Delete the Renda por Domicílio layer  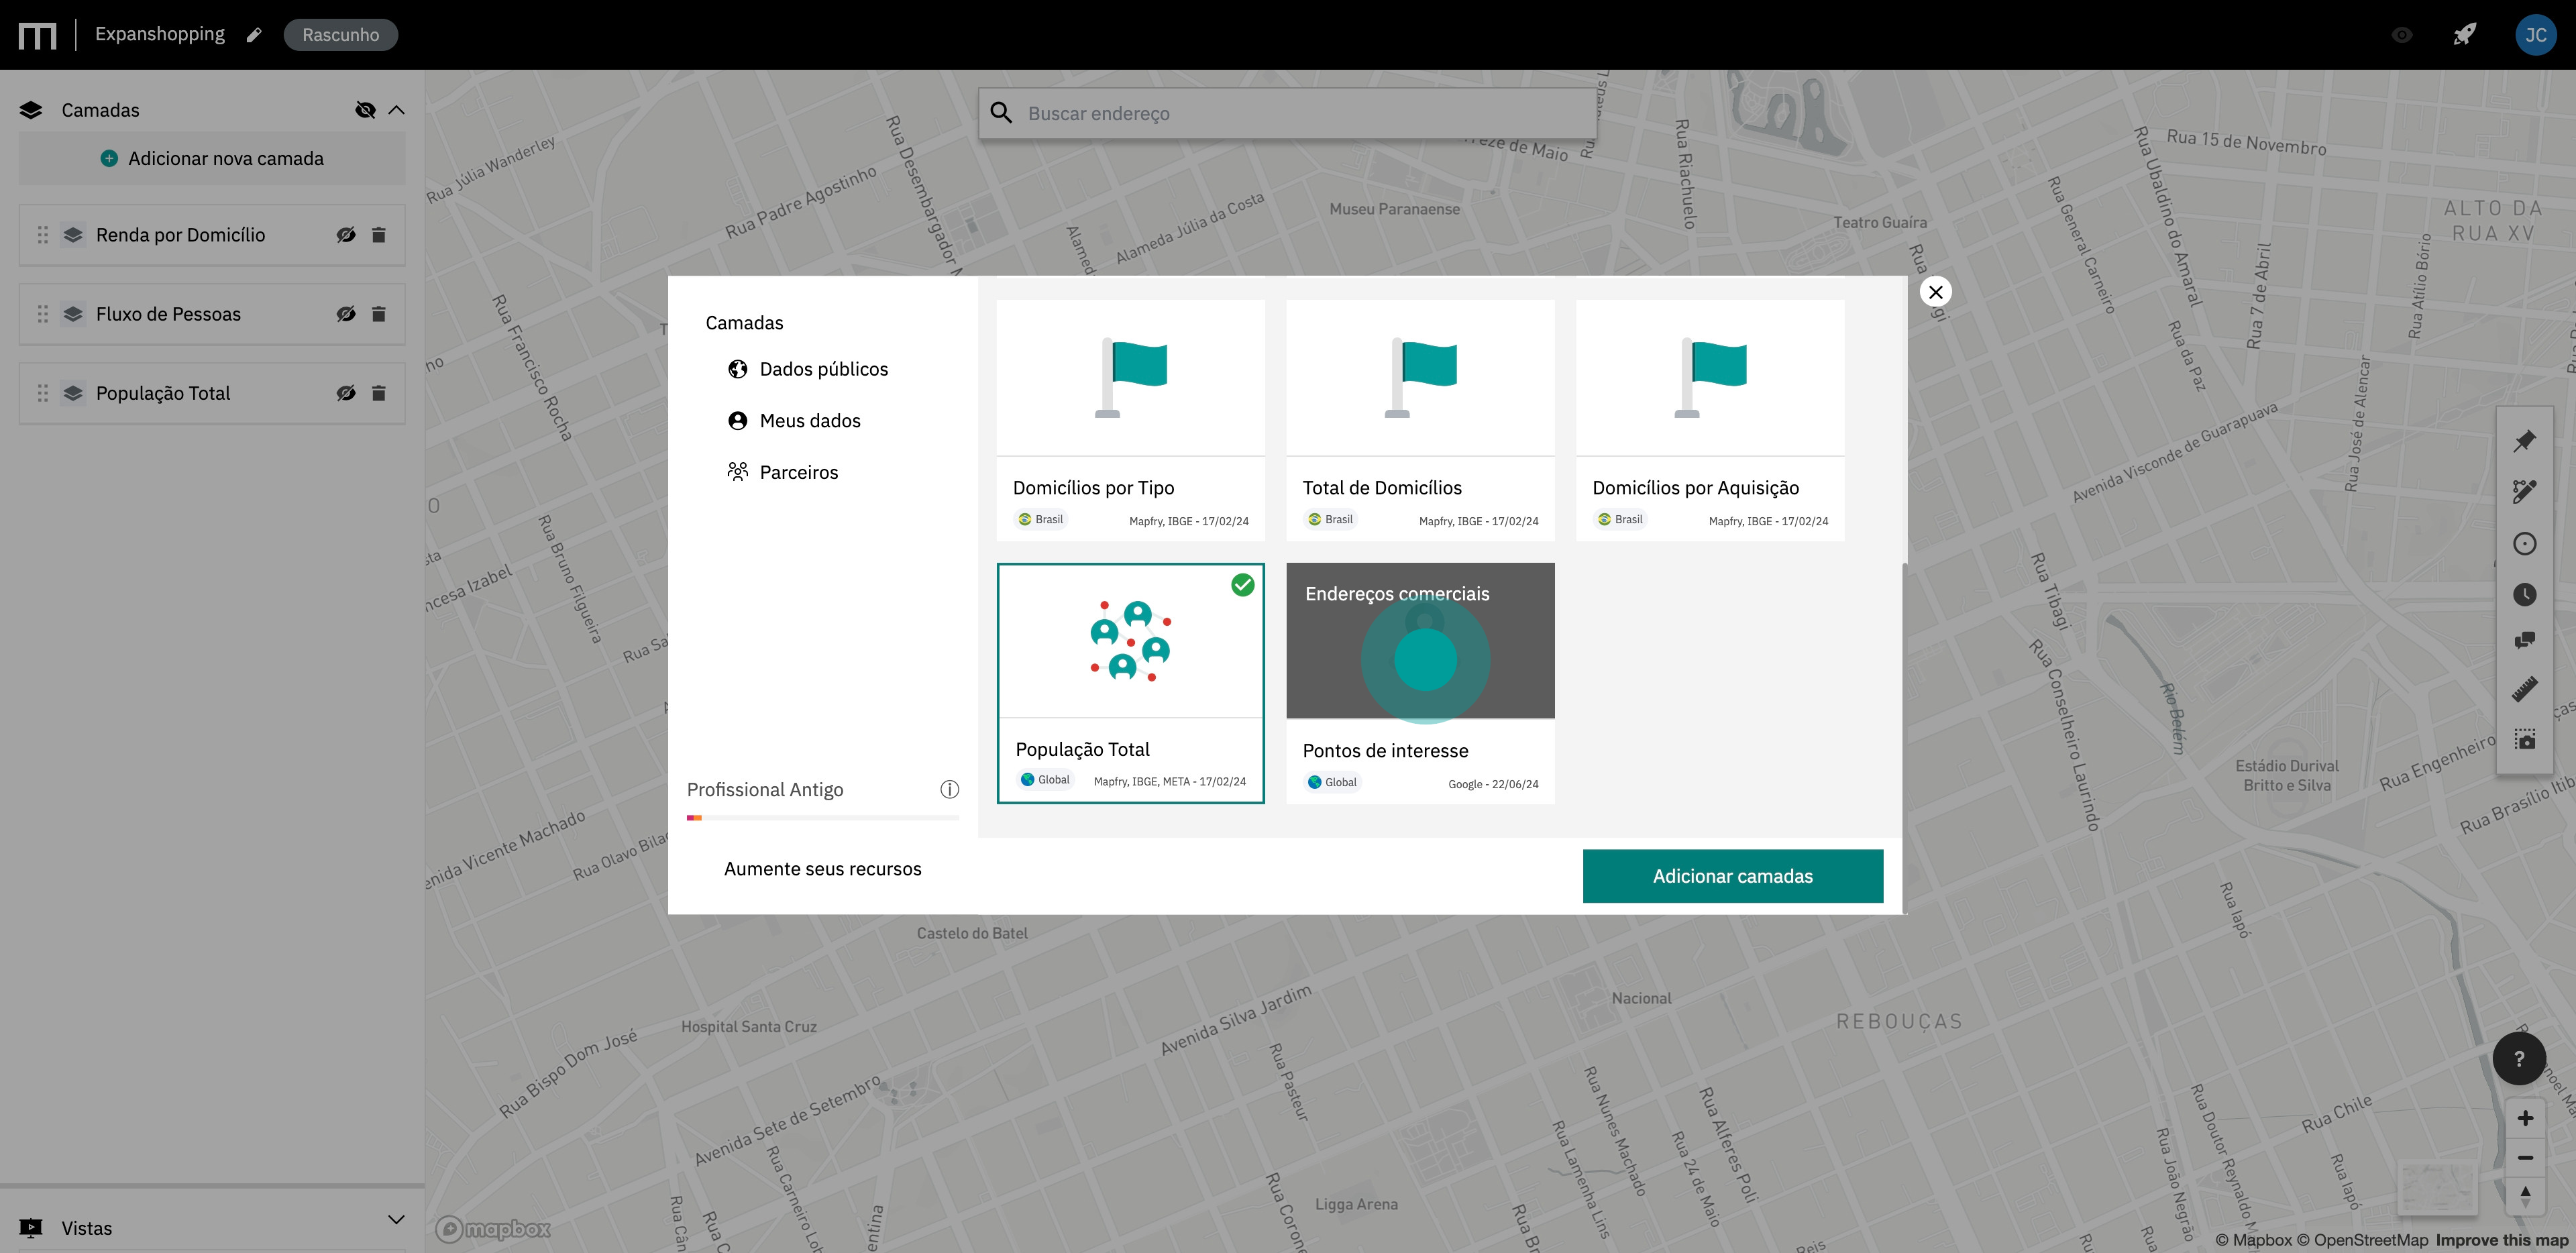[379, 235]
